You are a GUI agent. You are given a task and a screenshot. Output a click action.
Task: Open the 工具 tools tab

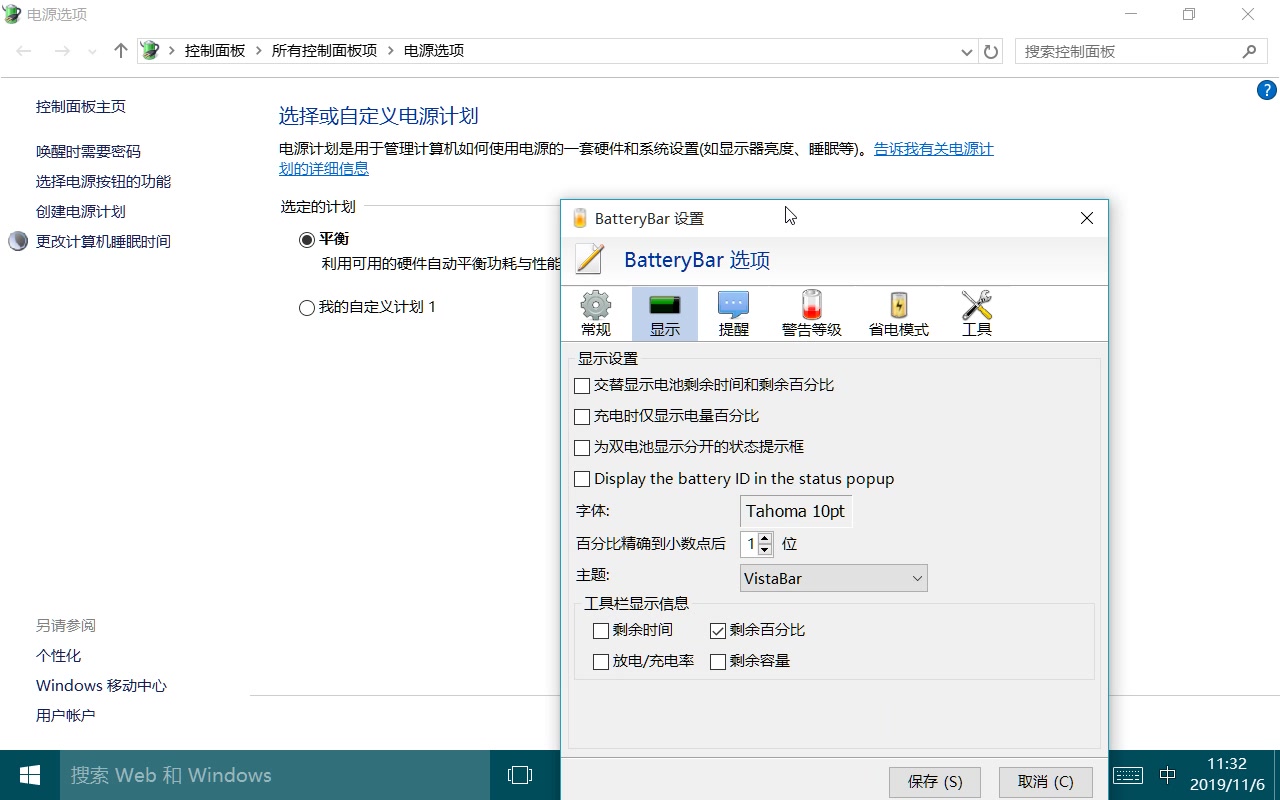point(977,314)
